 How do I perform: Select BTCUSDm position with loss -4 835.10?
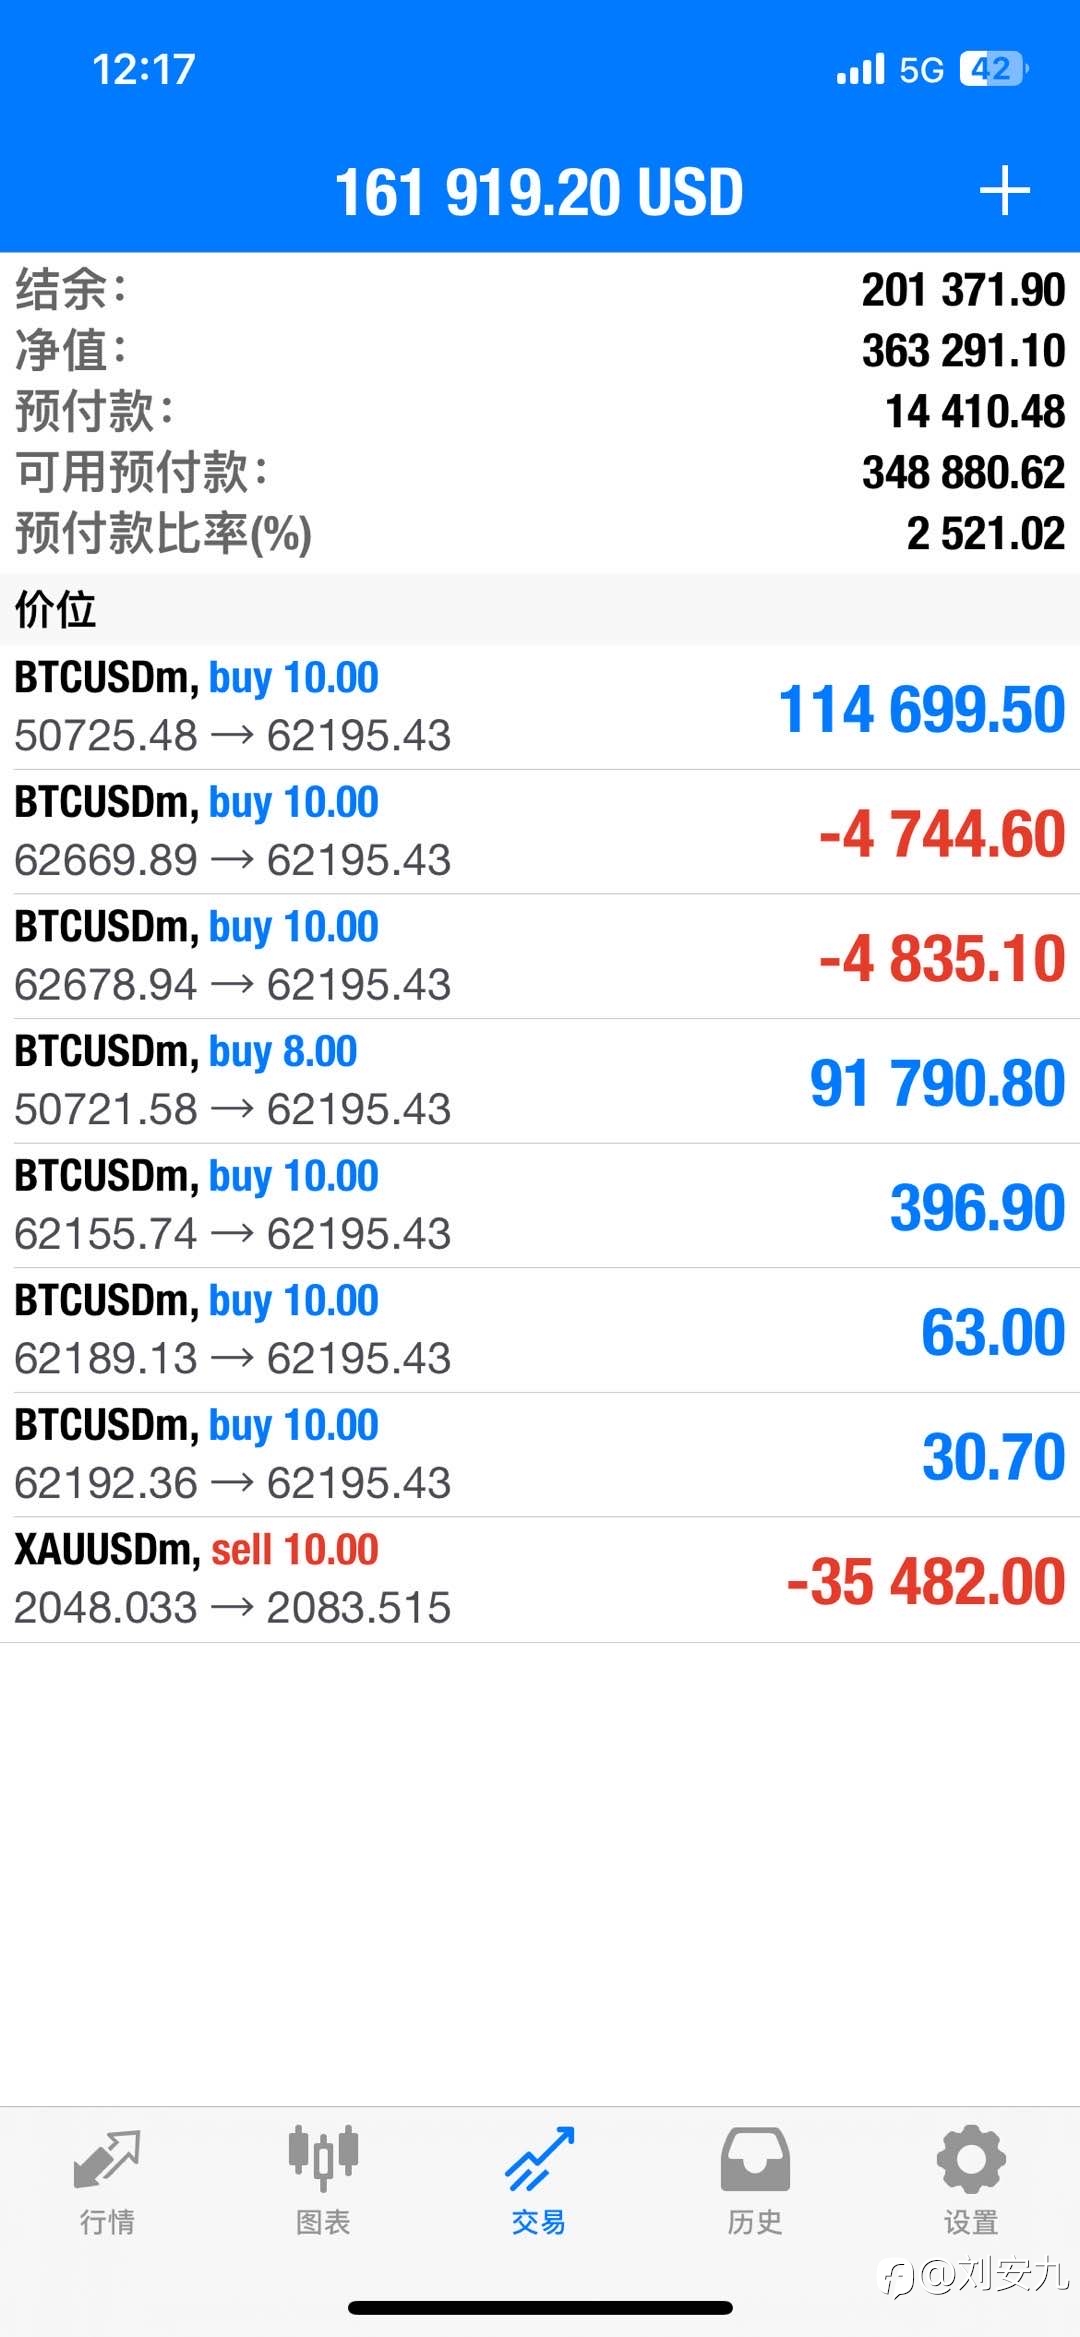tap(540, 956)
